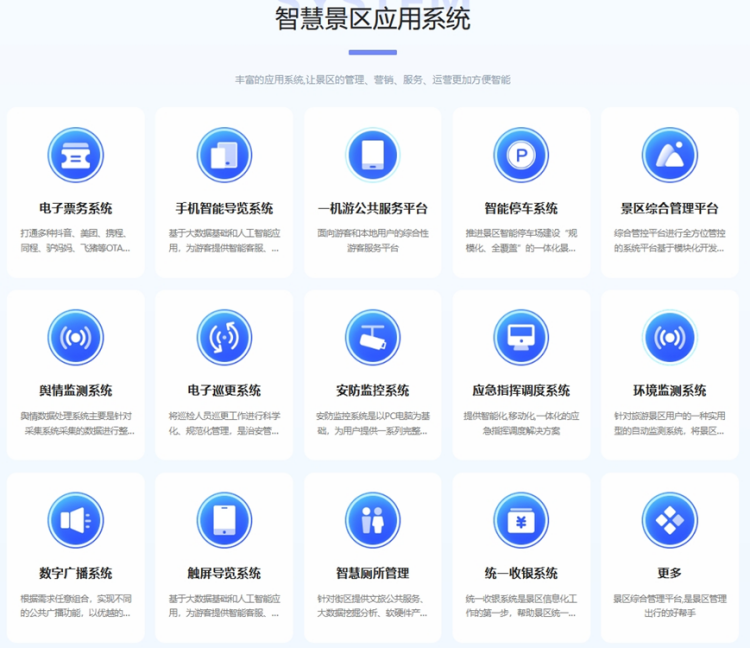This screenshot has height=648, width=750.
Task: Click the 舆情监测系统 signal icon
Action: point(76,338)
